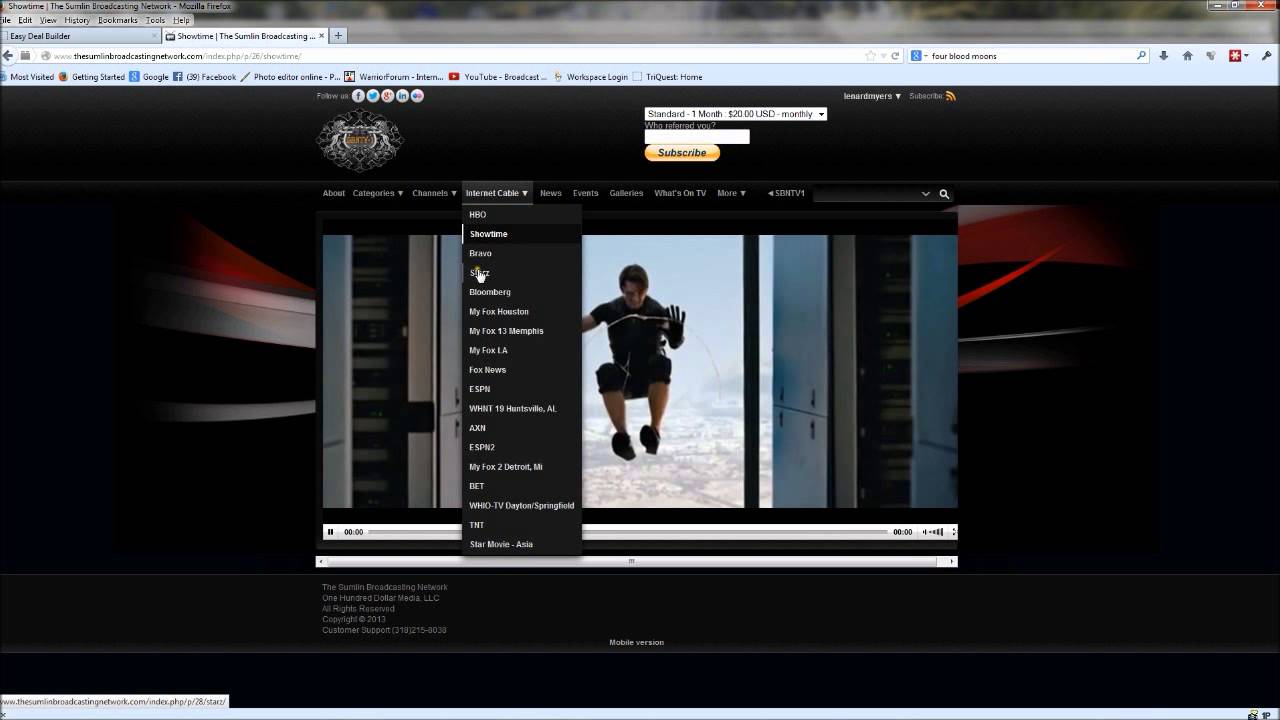Click the horizontal page scrollbar
The image size is (1280, 720).
[636, 561]
